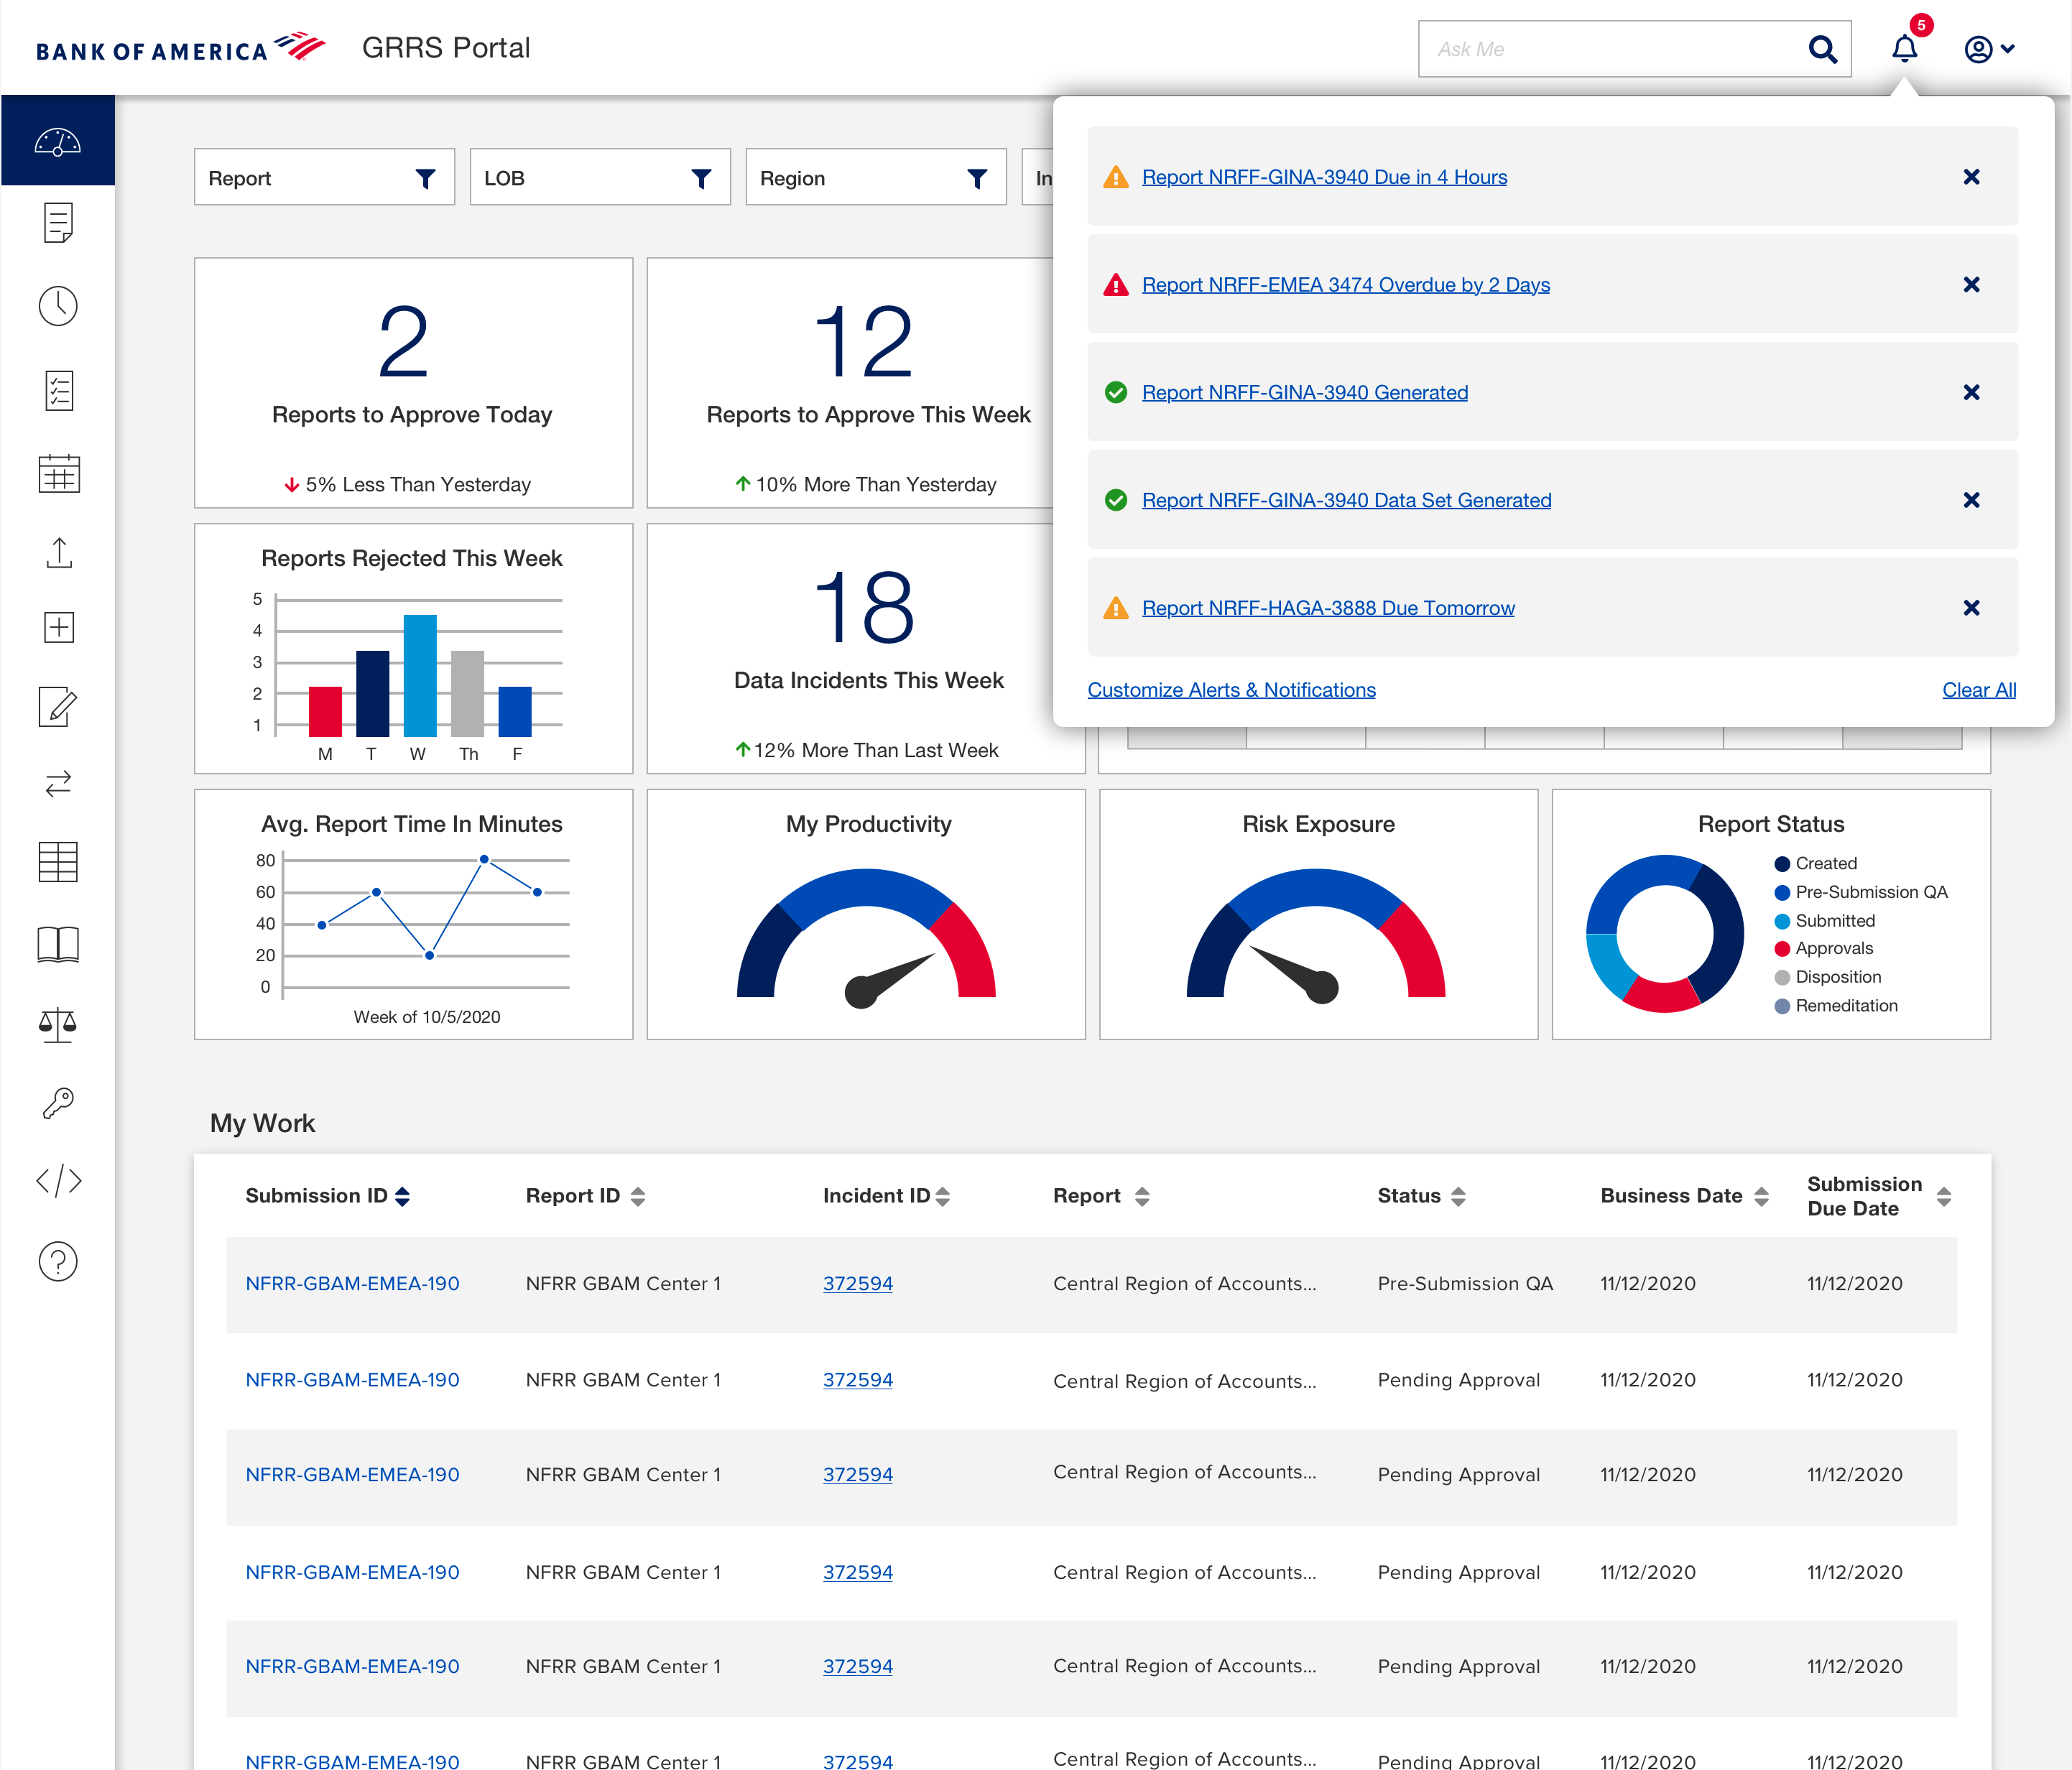
Task: Sort table by Submission ID column
Action: [402, 1196]
